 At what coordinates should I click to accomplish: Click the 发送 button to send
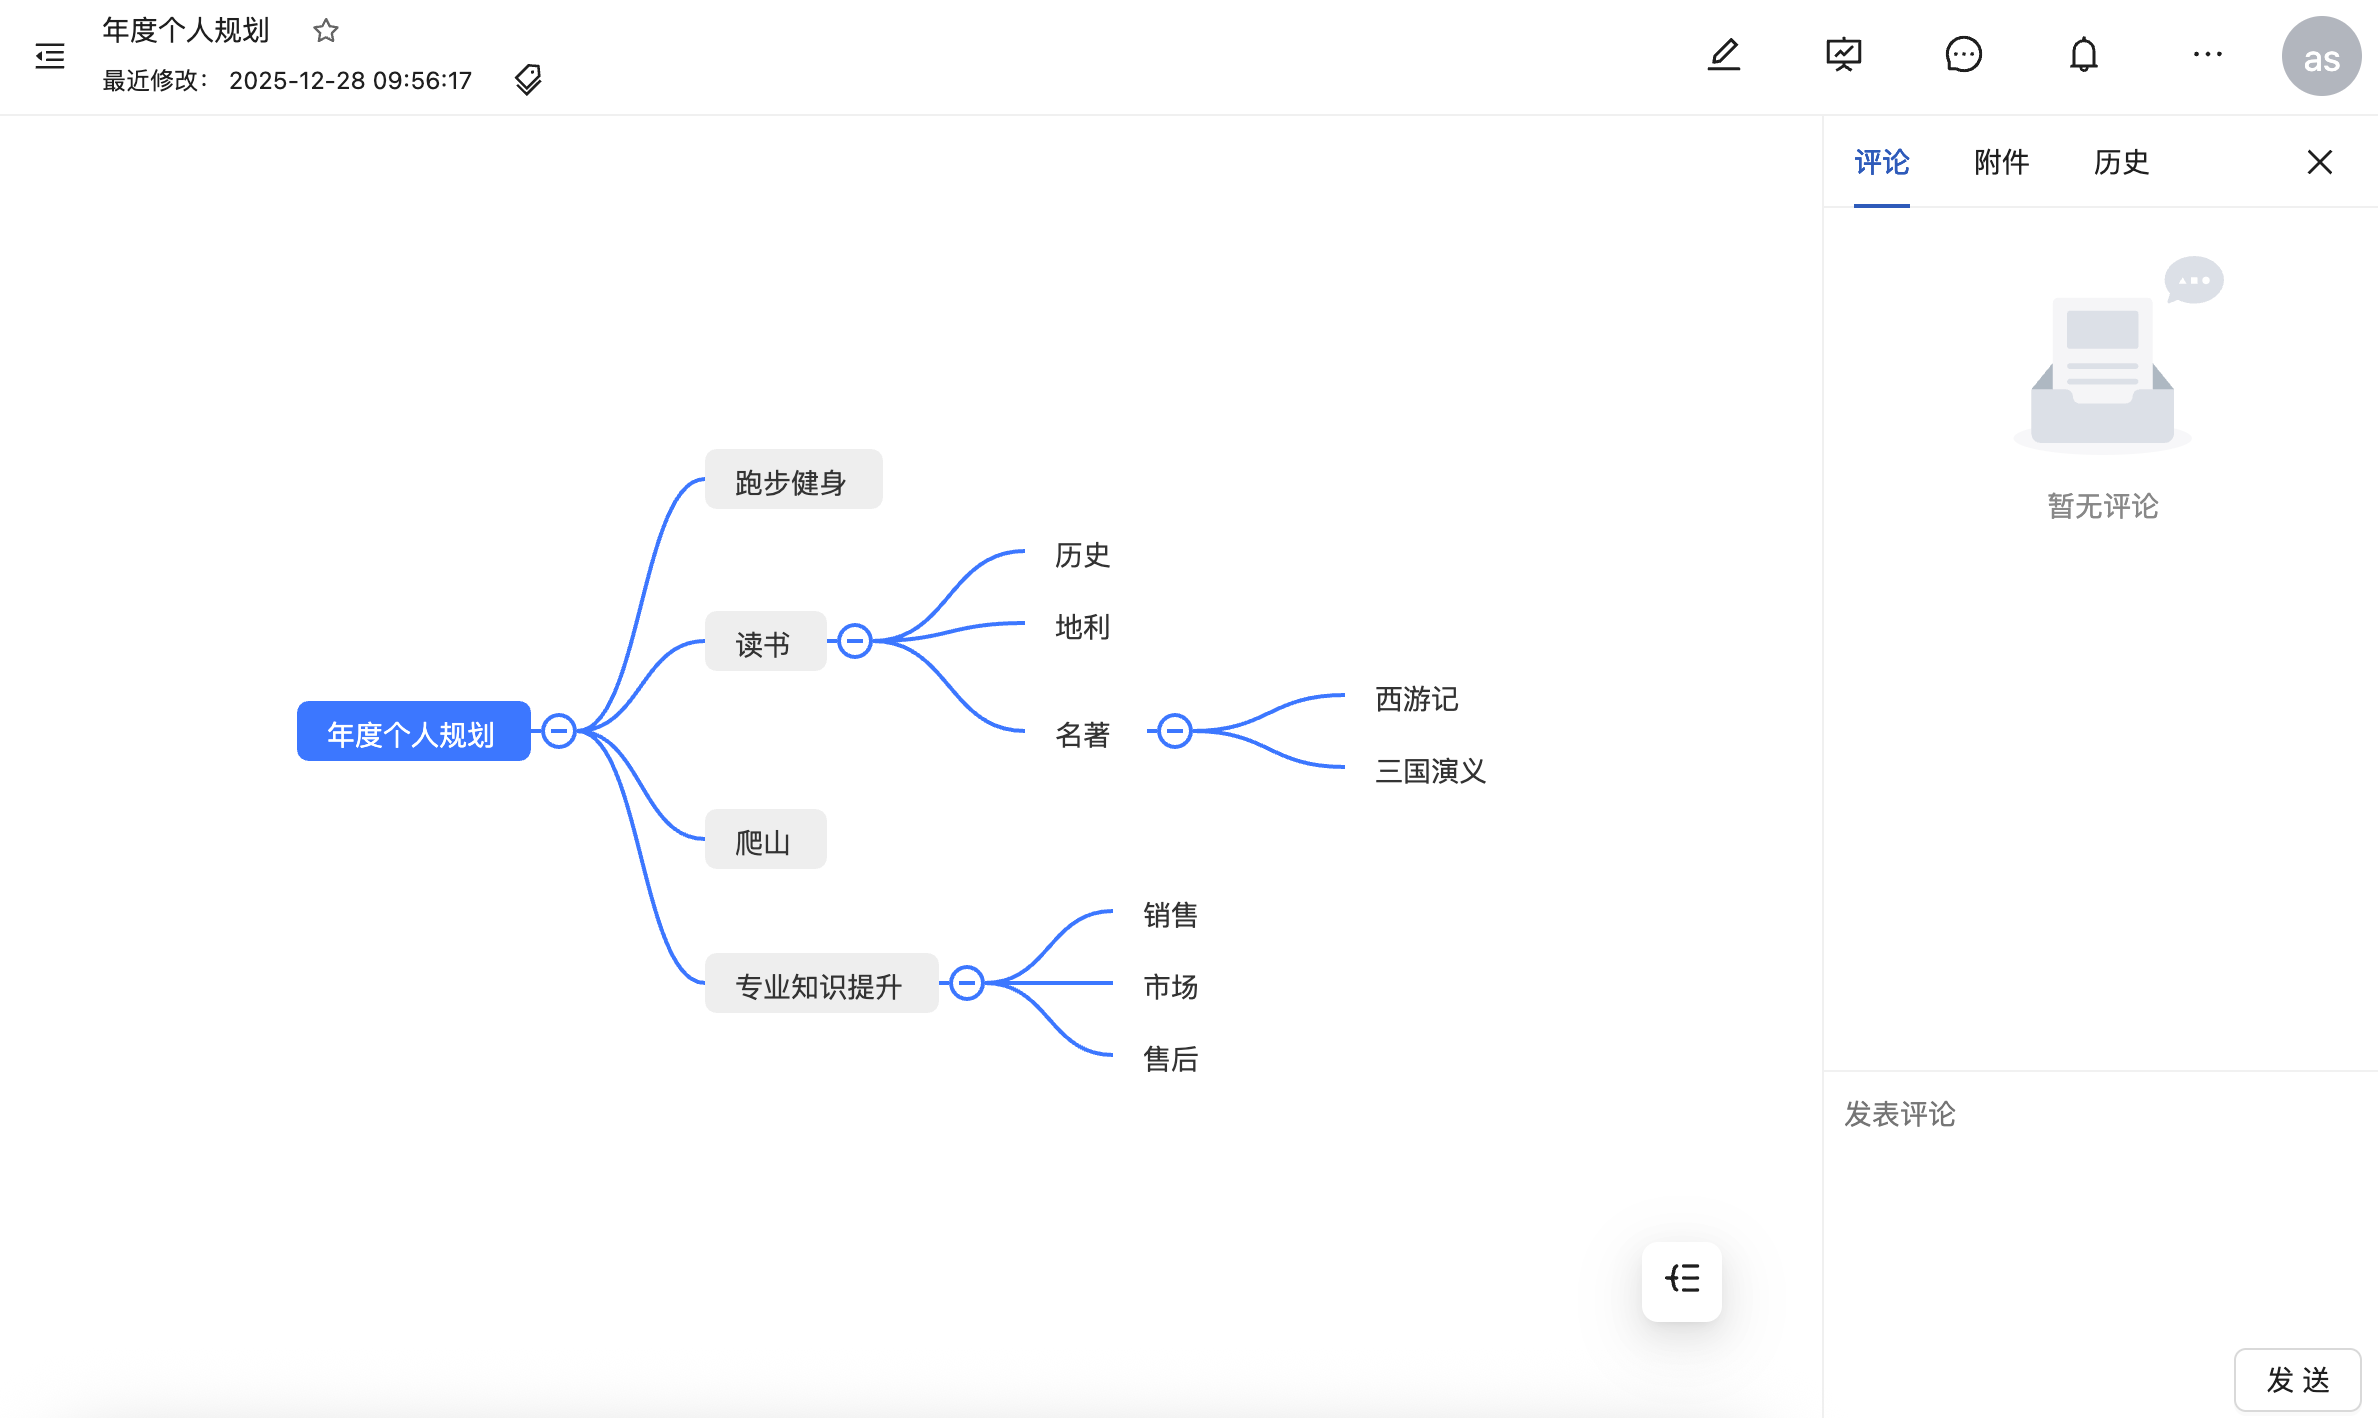2297,1380
